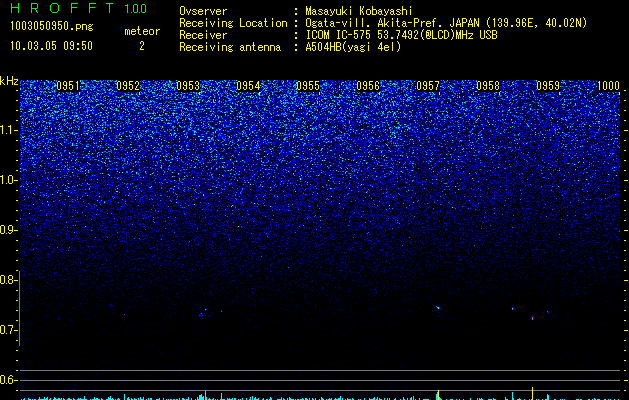Click the 'meteor' count label
This screenshot has width=629, height=400.
(142, 31)
